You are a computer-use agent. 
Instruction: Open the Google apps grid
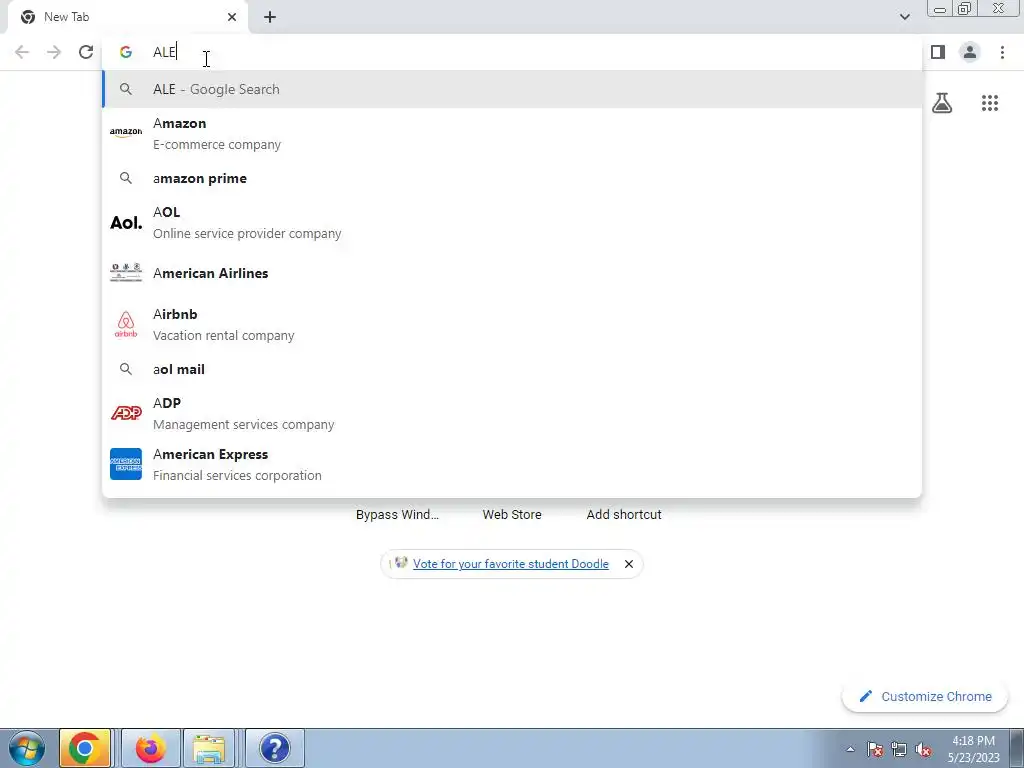pyautogui.click(x=990, y=103)
